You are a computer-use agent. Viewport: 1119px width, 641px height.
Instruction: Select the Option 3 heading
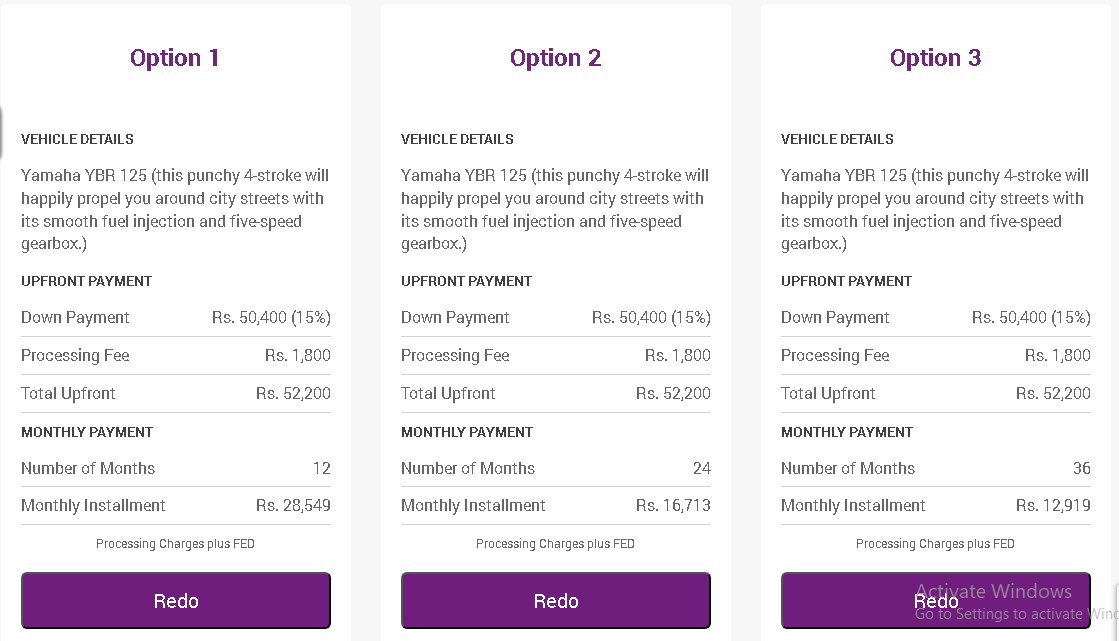point(936,58)
